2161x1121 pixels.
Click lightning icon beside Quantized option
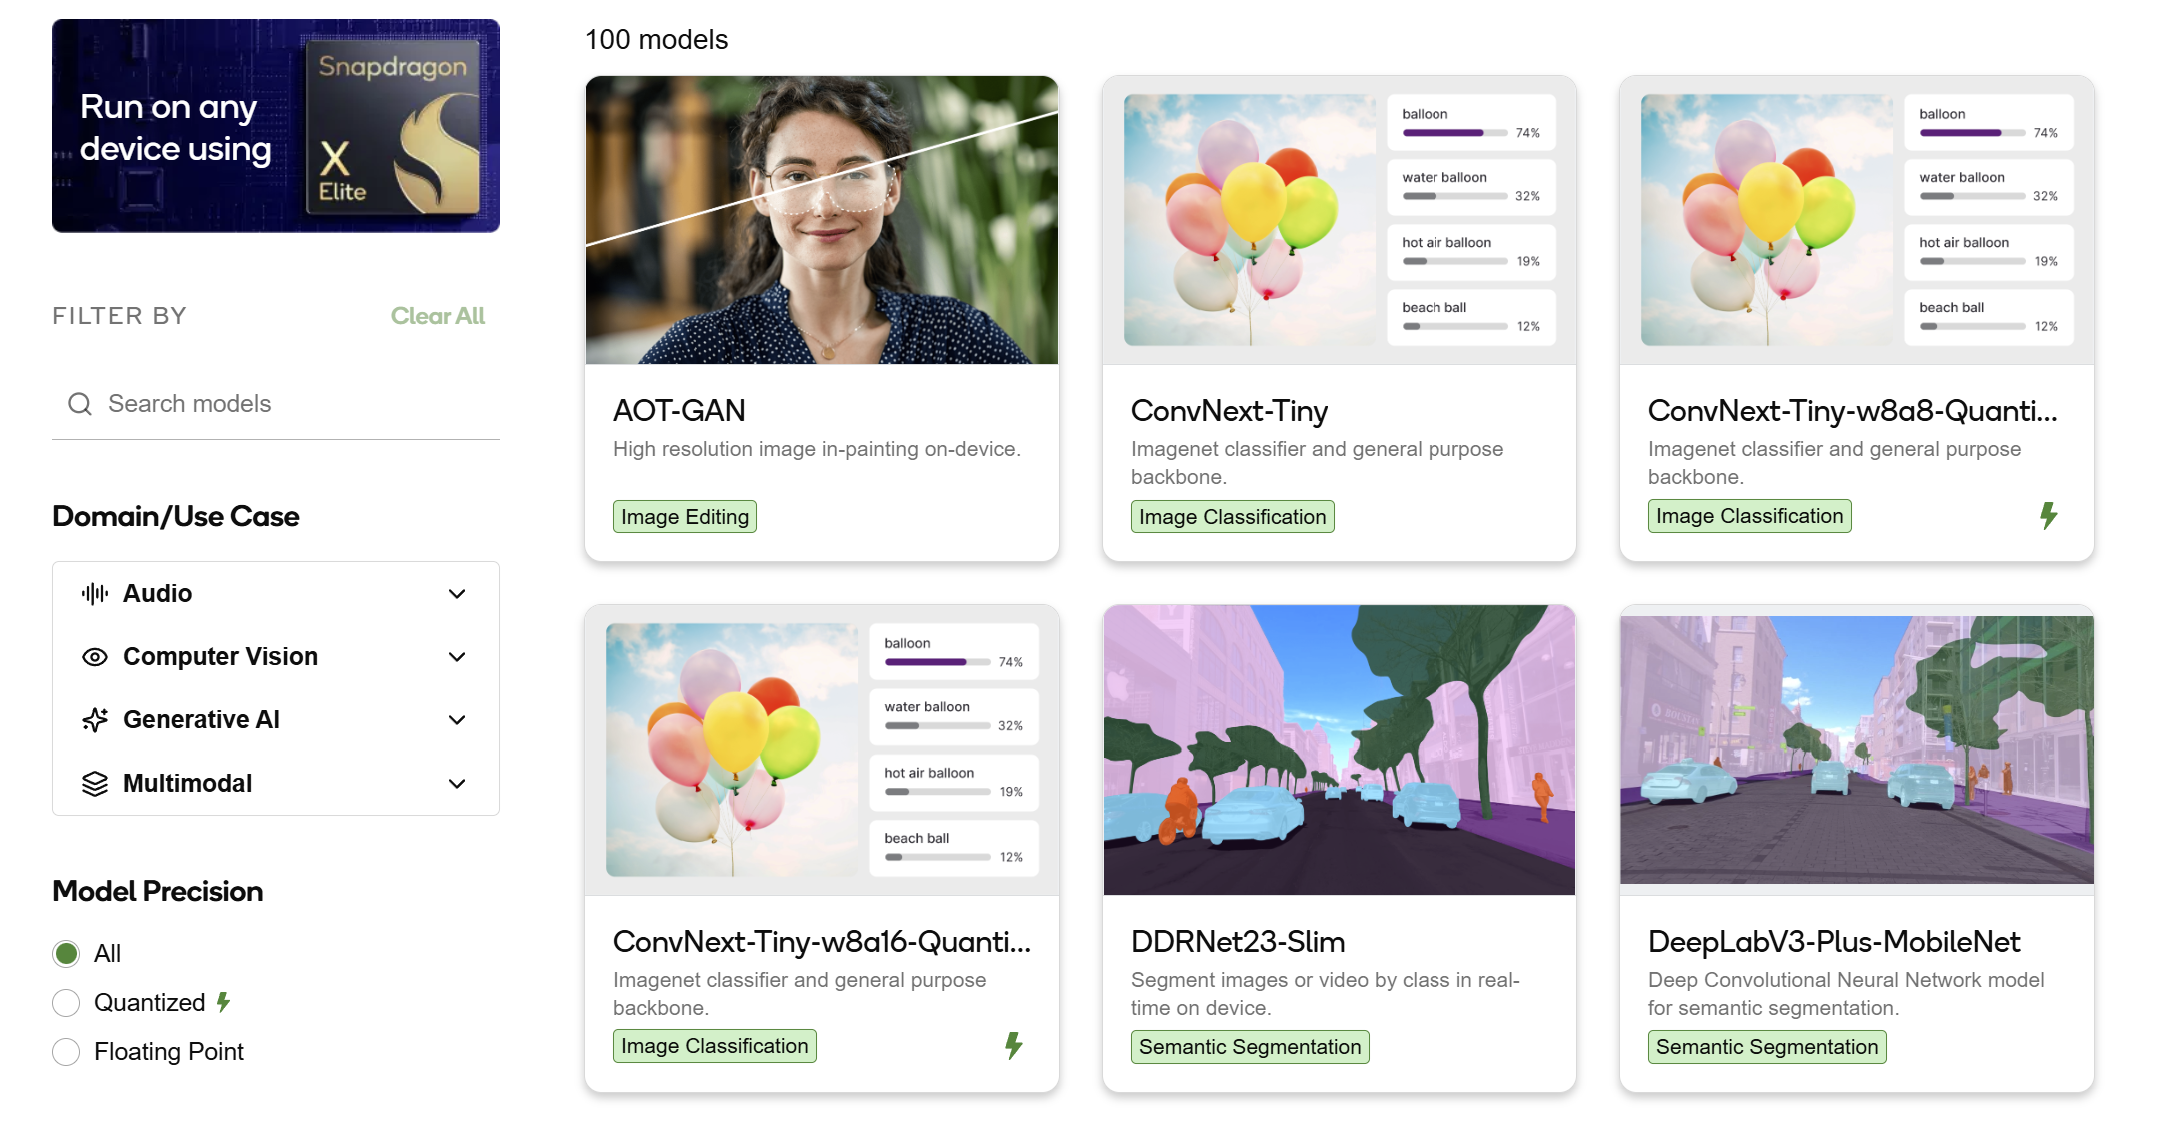pyautogui.click(x=224, y=1002)
